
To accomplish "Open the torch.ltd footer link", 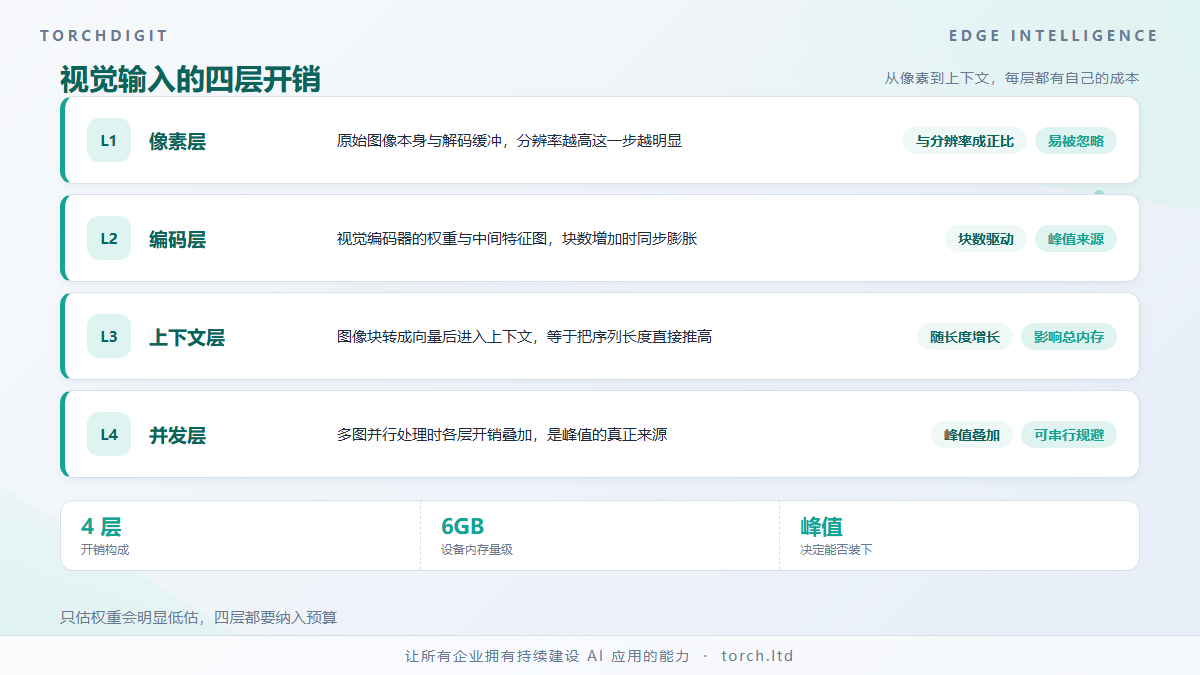I will tap(757, 656).
